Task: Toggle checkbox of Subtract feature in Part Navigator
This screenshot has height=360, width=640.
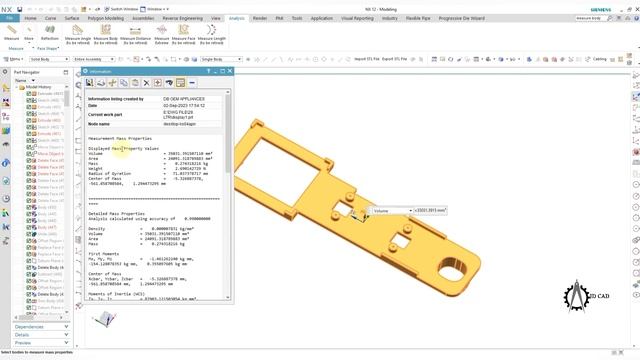Action: point(29,274)
